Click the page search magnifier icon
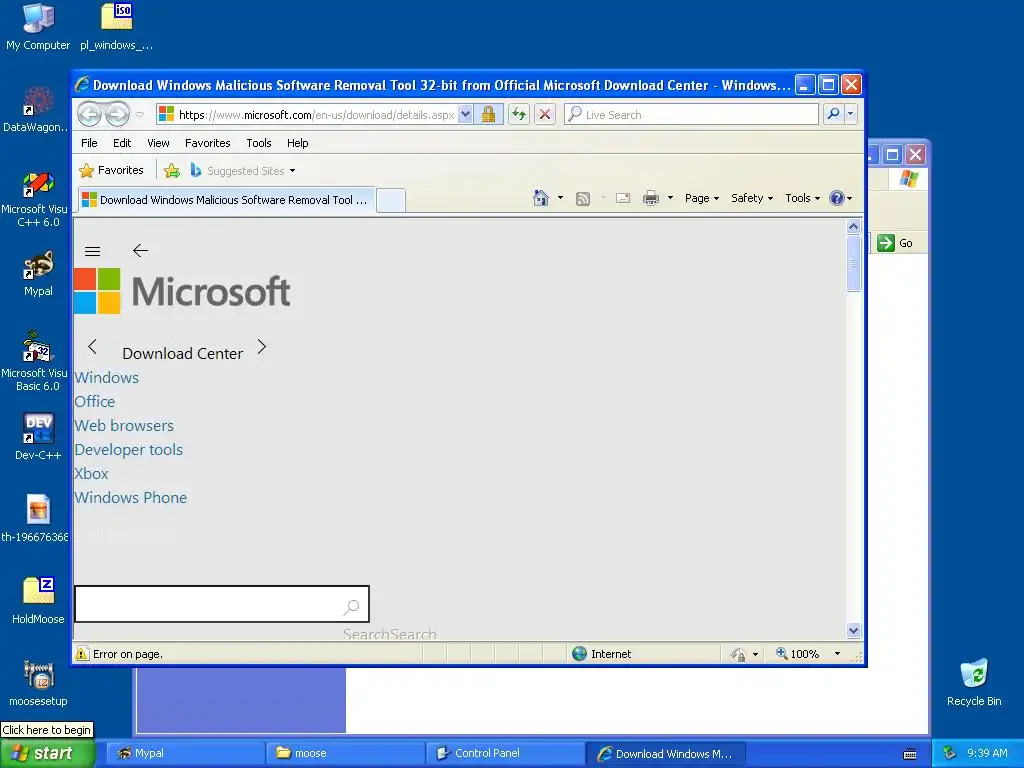Image resolution: width=1024 pixels, height=768 pixels. click(x=351, y=607)
